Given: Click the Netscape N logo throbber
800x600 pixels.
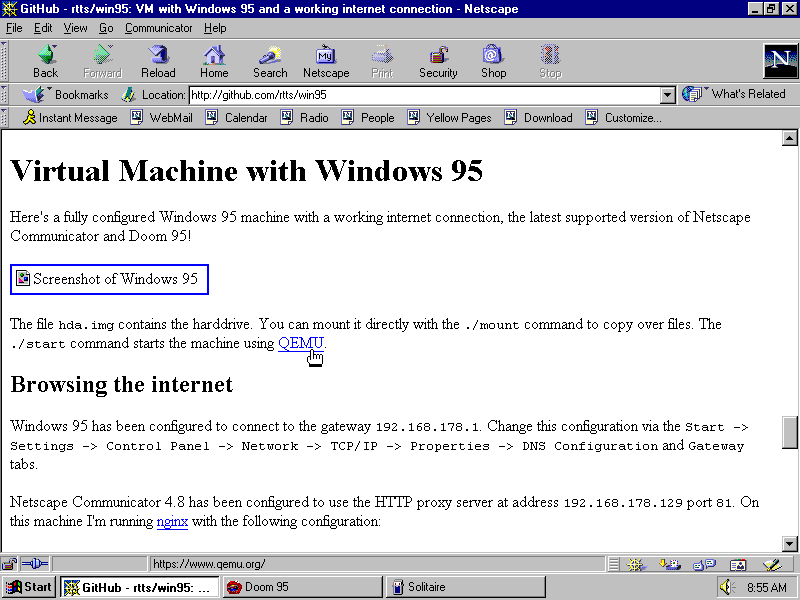Looking at the screenshot, I should (x=780, y=61).
